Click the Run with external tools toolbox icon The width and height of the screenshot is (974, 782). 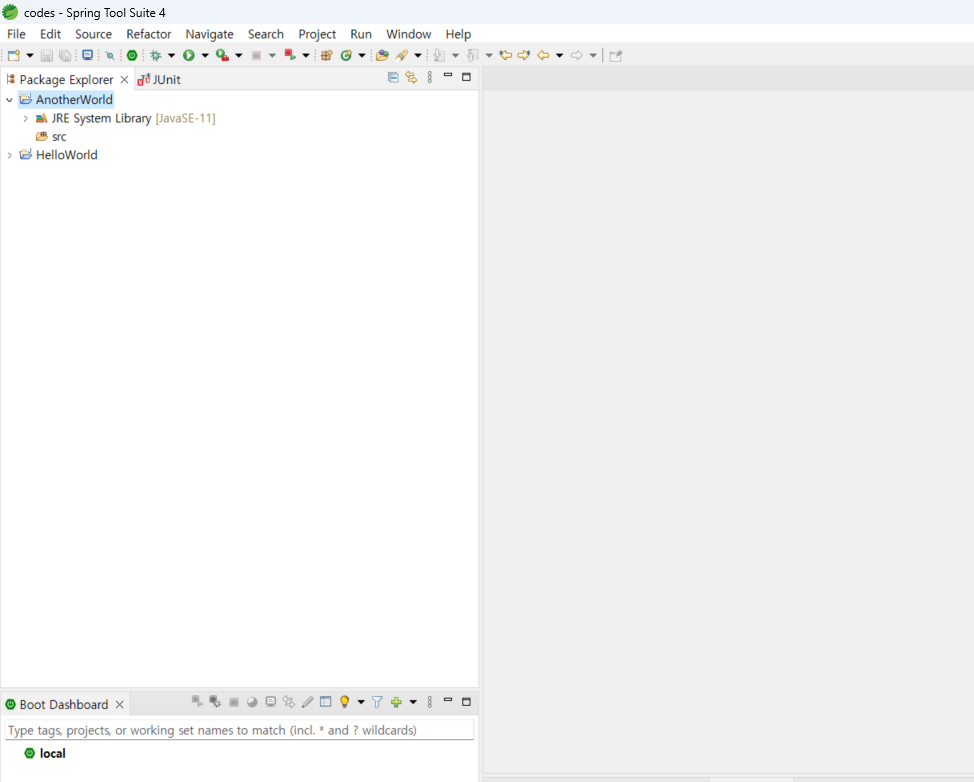coord(222,55)
